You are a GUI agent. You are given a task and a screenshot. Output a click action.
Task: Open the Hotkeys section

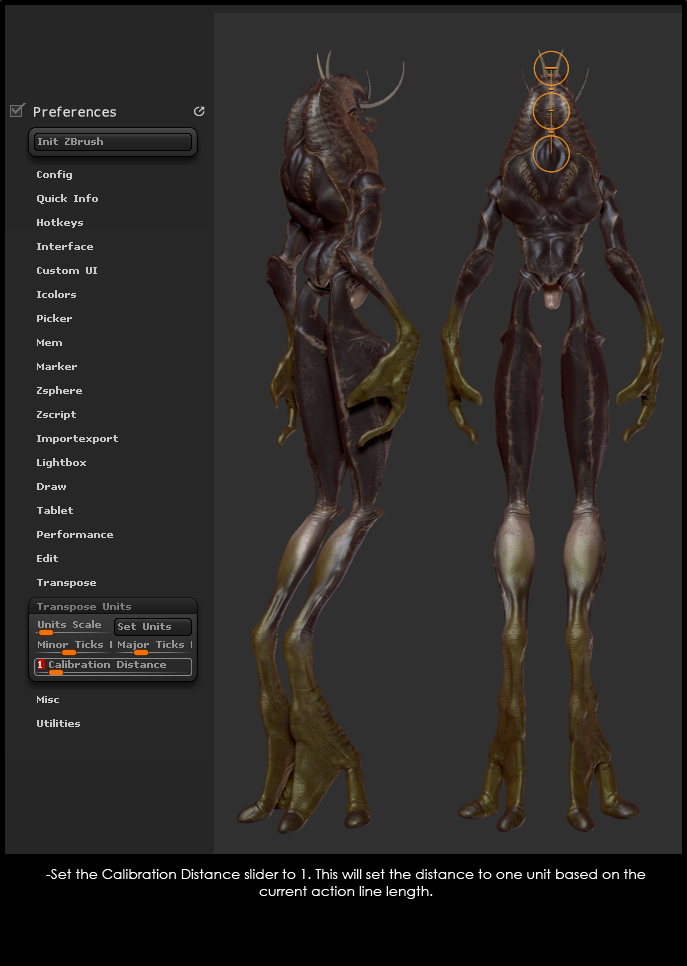[60, 222]
